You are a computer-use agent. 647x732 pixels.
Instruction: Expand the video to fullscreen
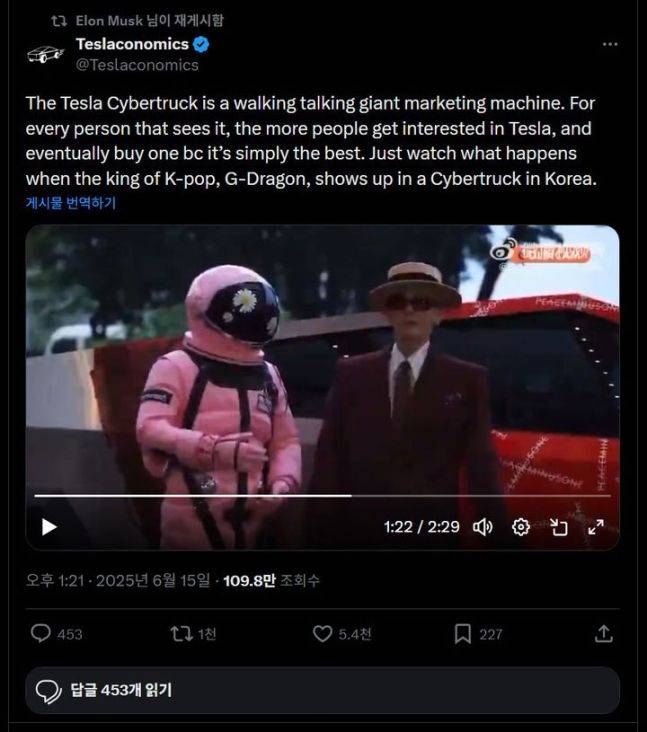click(596, 527)
